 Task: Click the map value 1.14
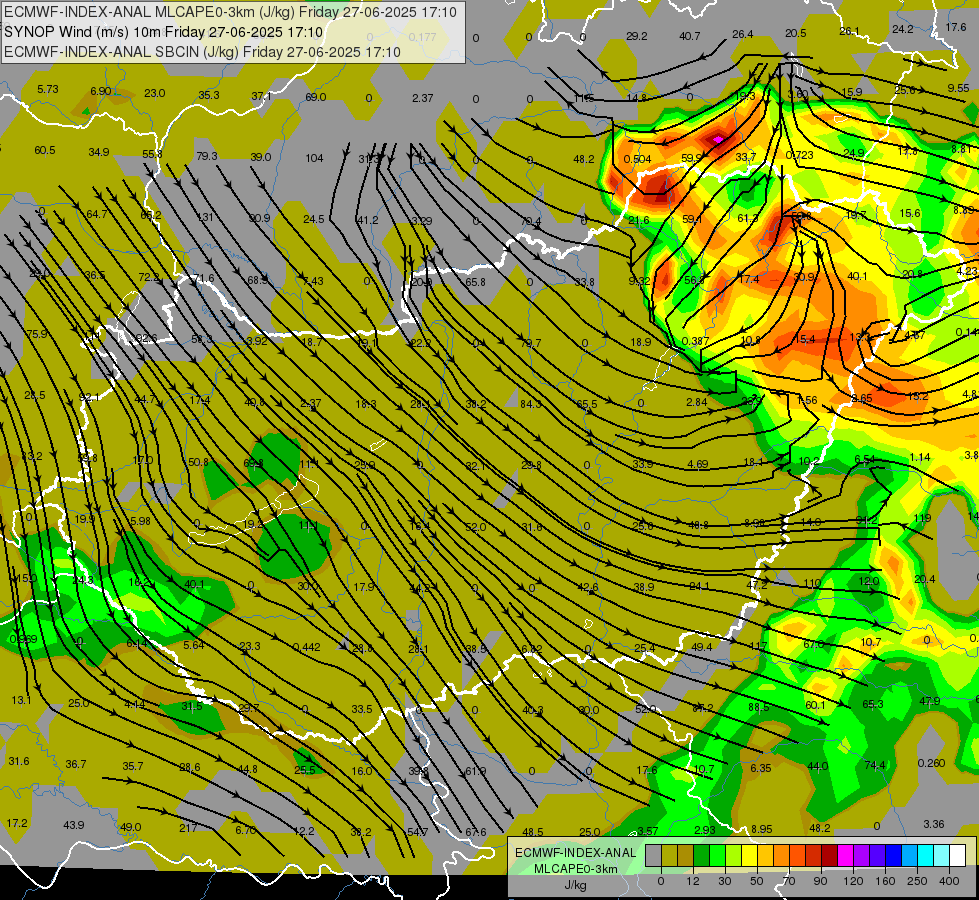[x=920, y=457]
